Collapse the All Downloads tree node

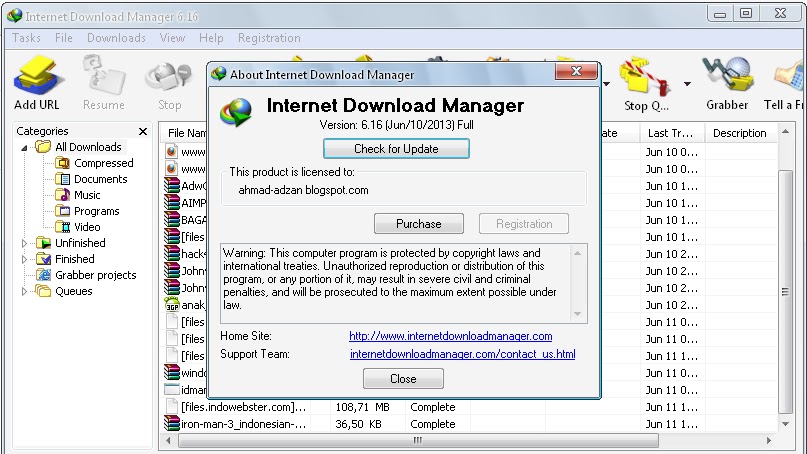point(24,148)
